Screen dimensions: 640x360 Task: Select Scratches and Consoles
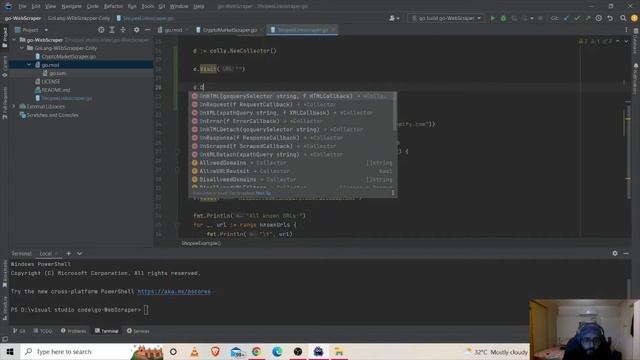52,115
